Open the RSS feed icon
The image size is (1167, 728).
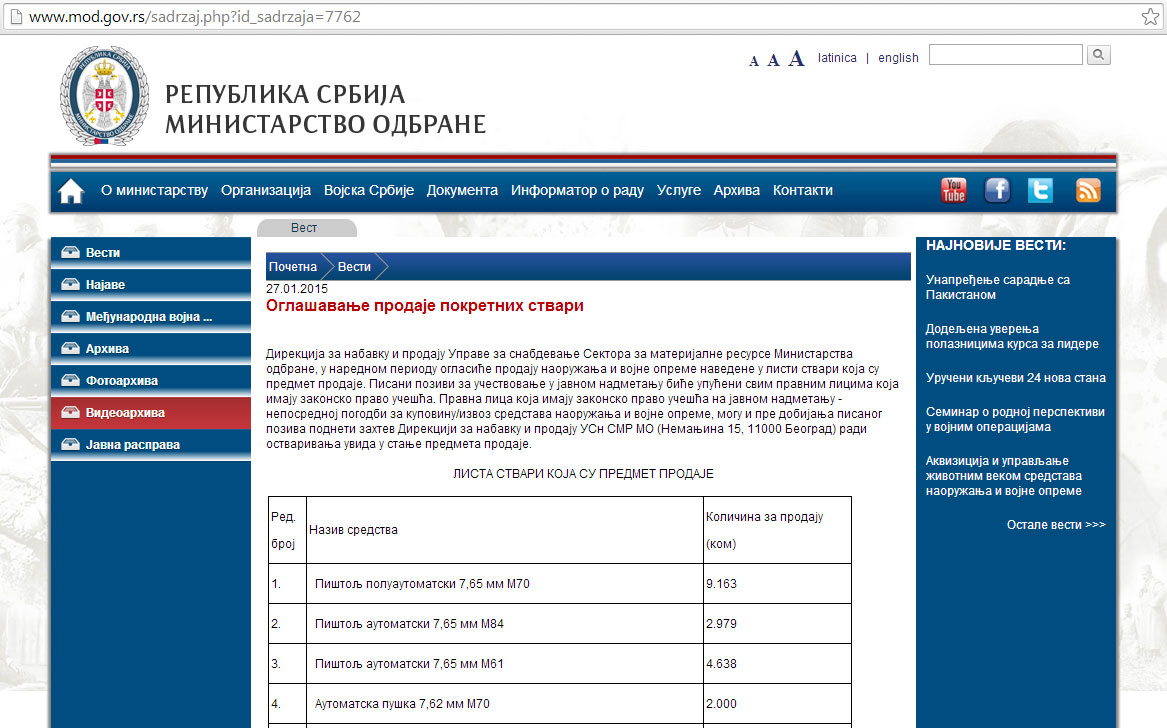pos(1088,191)
